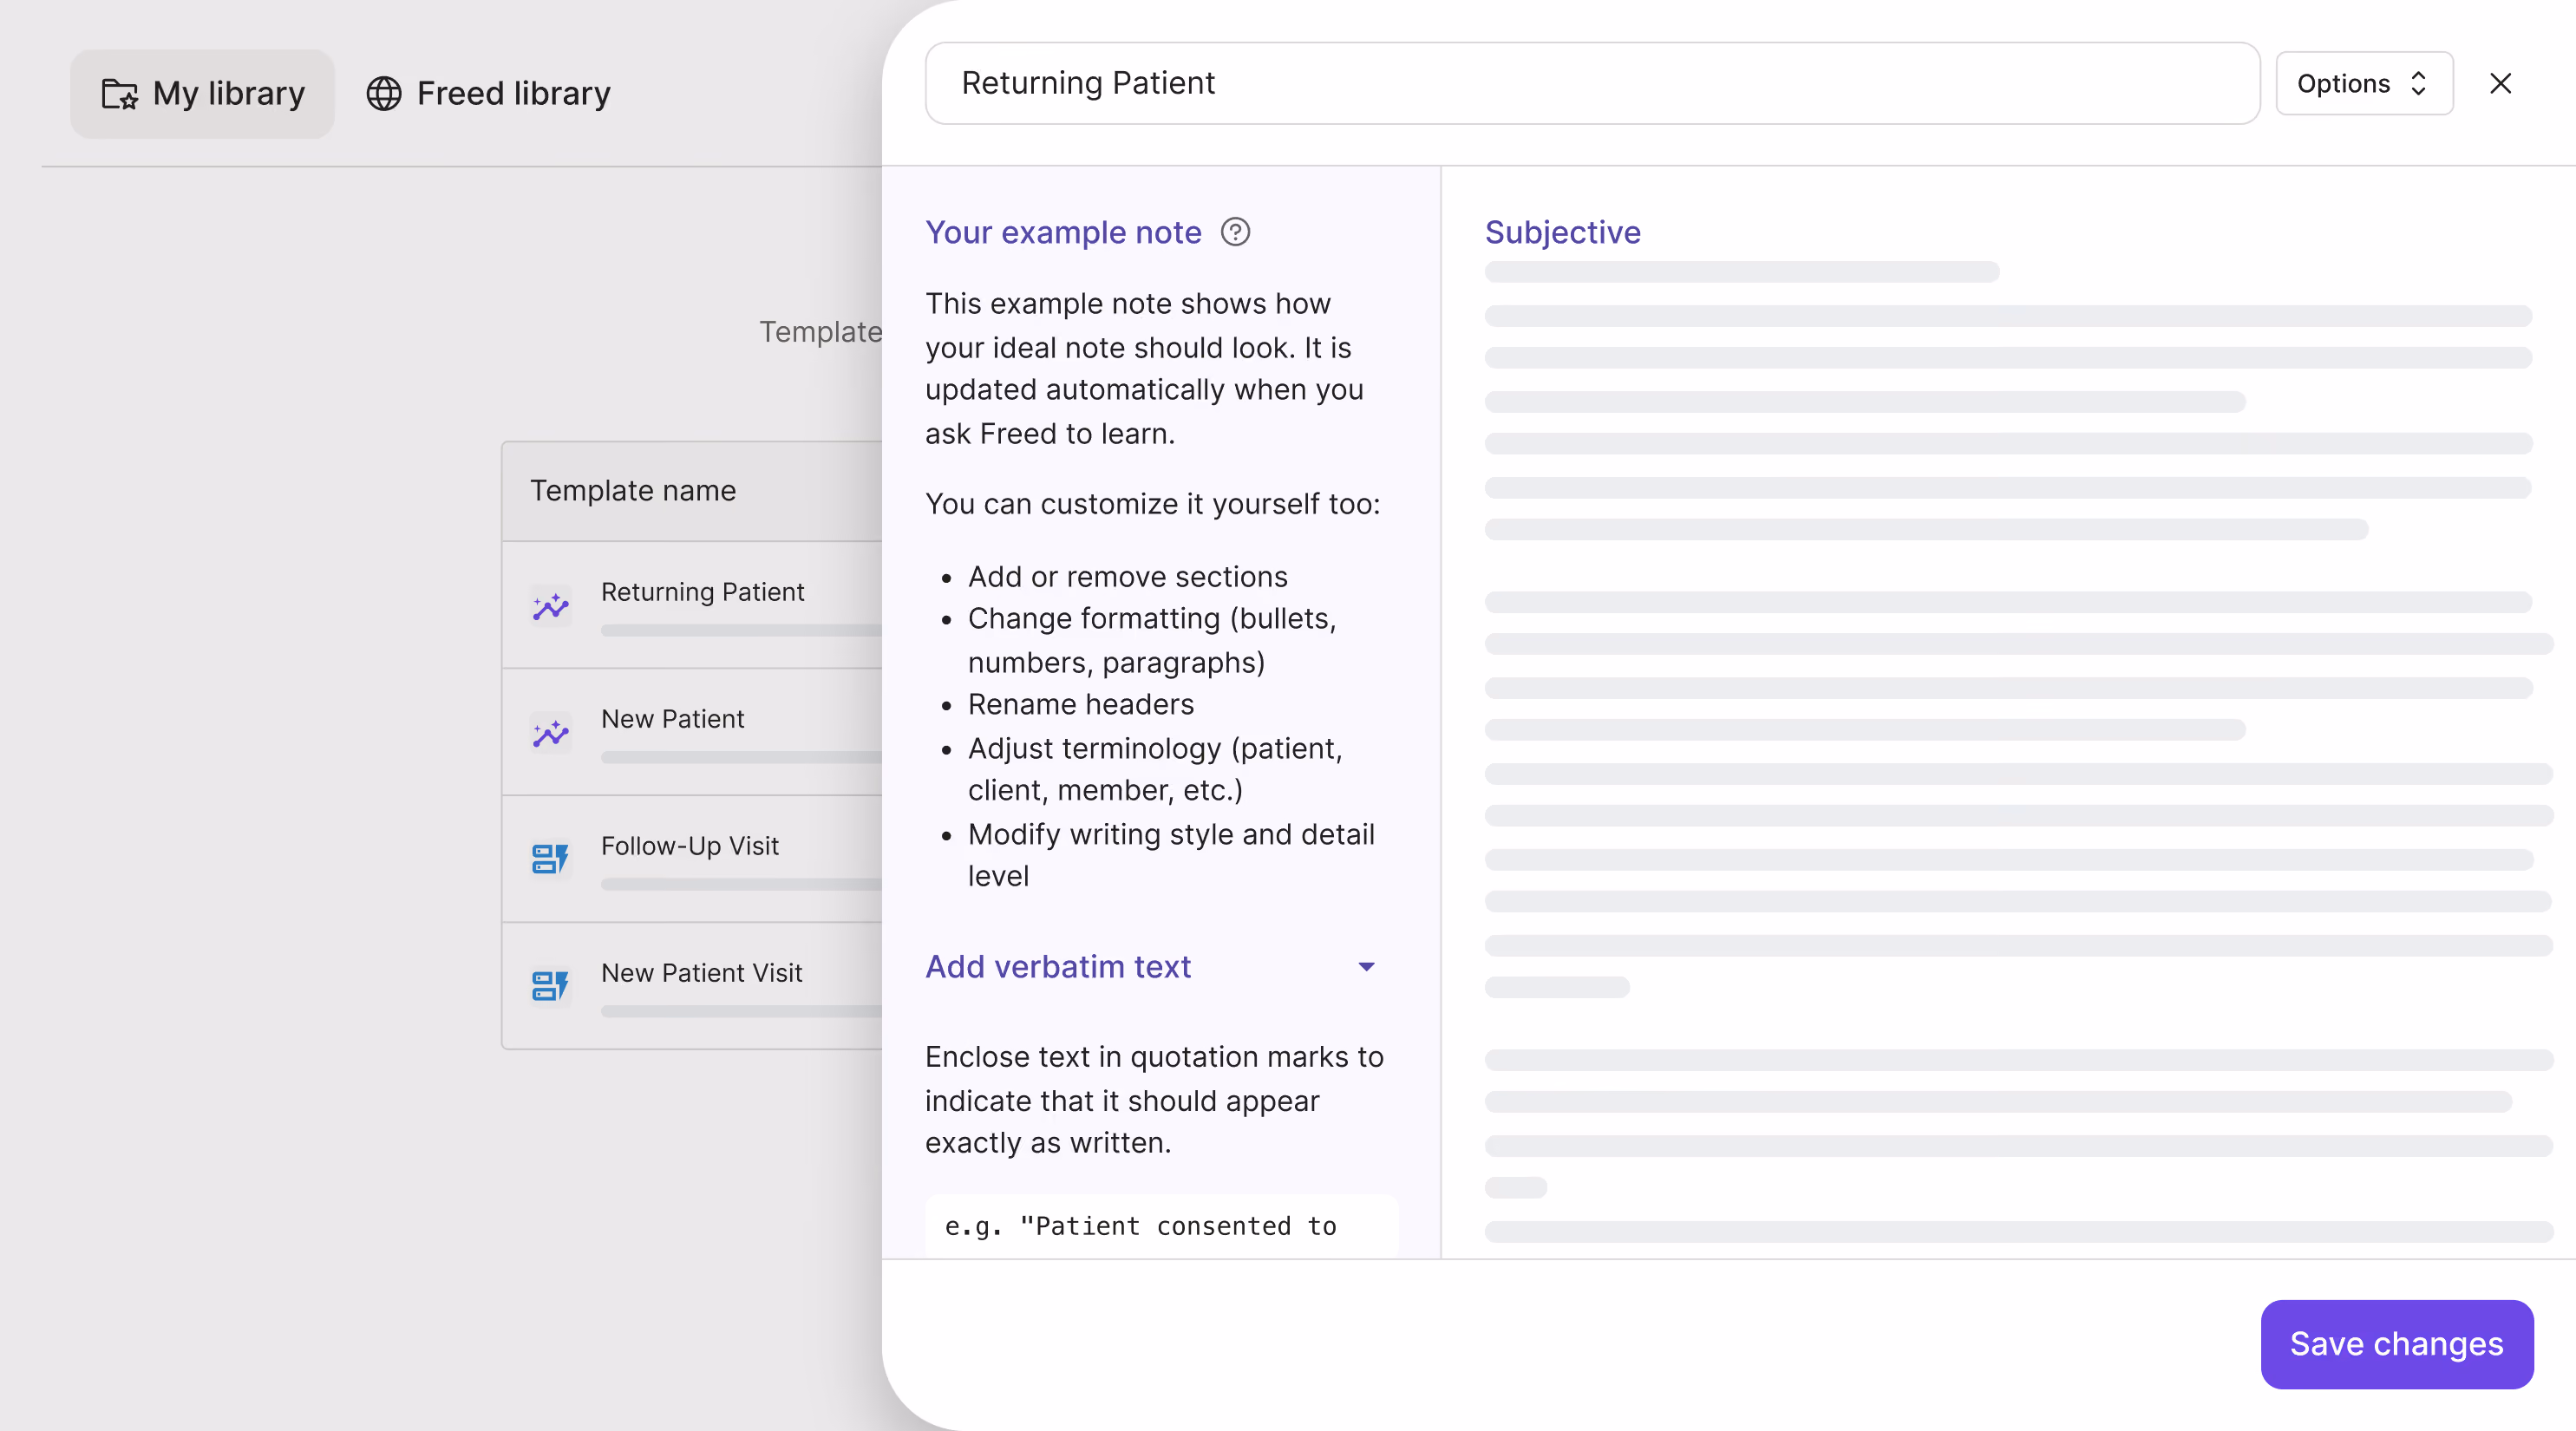The height and width of the screenshot is (1431, 2576).
Task: Open the New Patient template row
Action: (x=692, y=732)
